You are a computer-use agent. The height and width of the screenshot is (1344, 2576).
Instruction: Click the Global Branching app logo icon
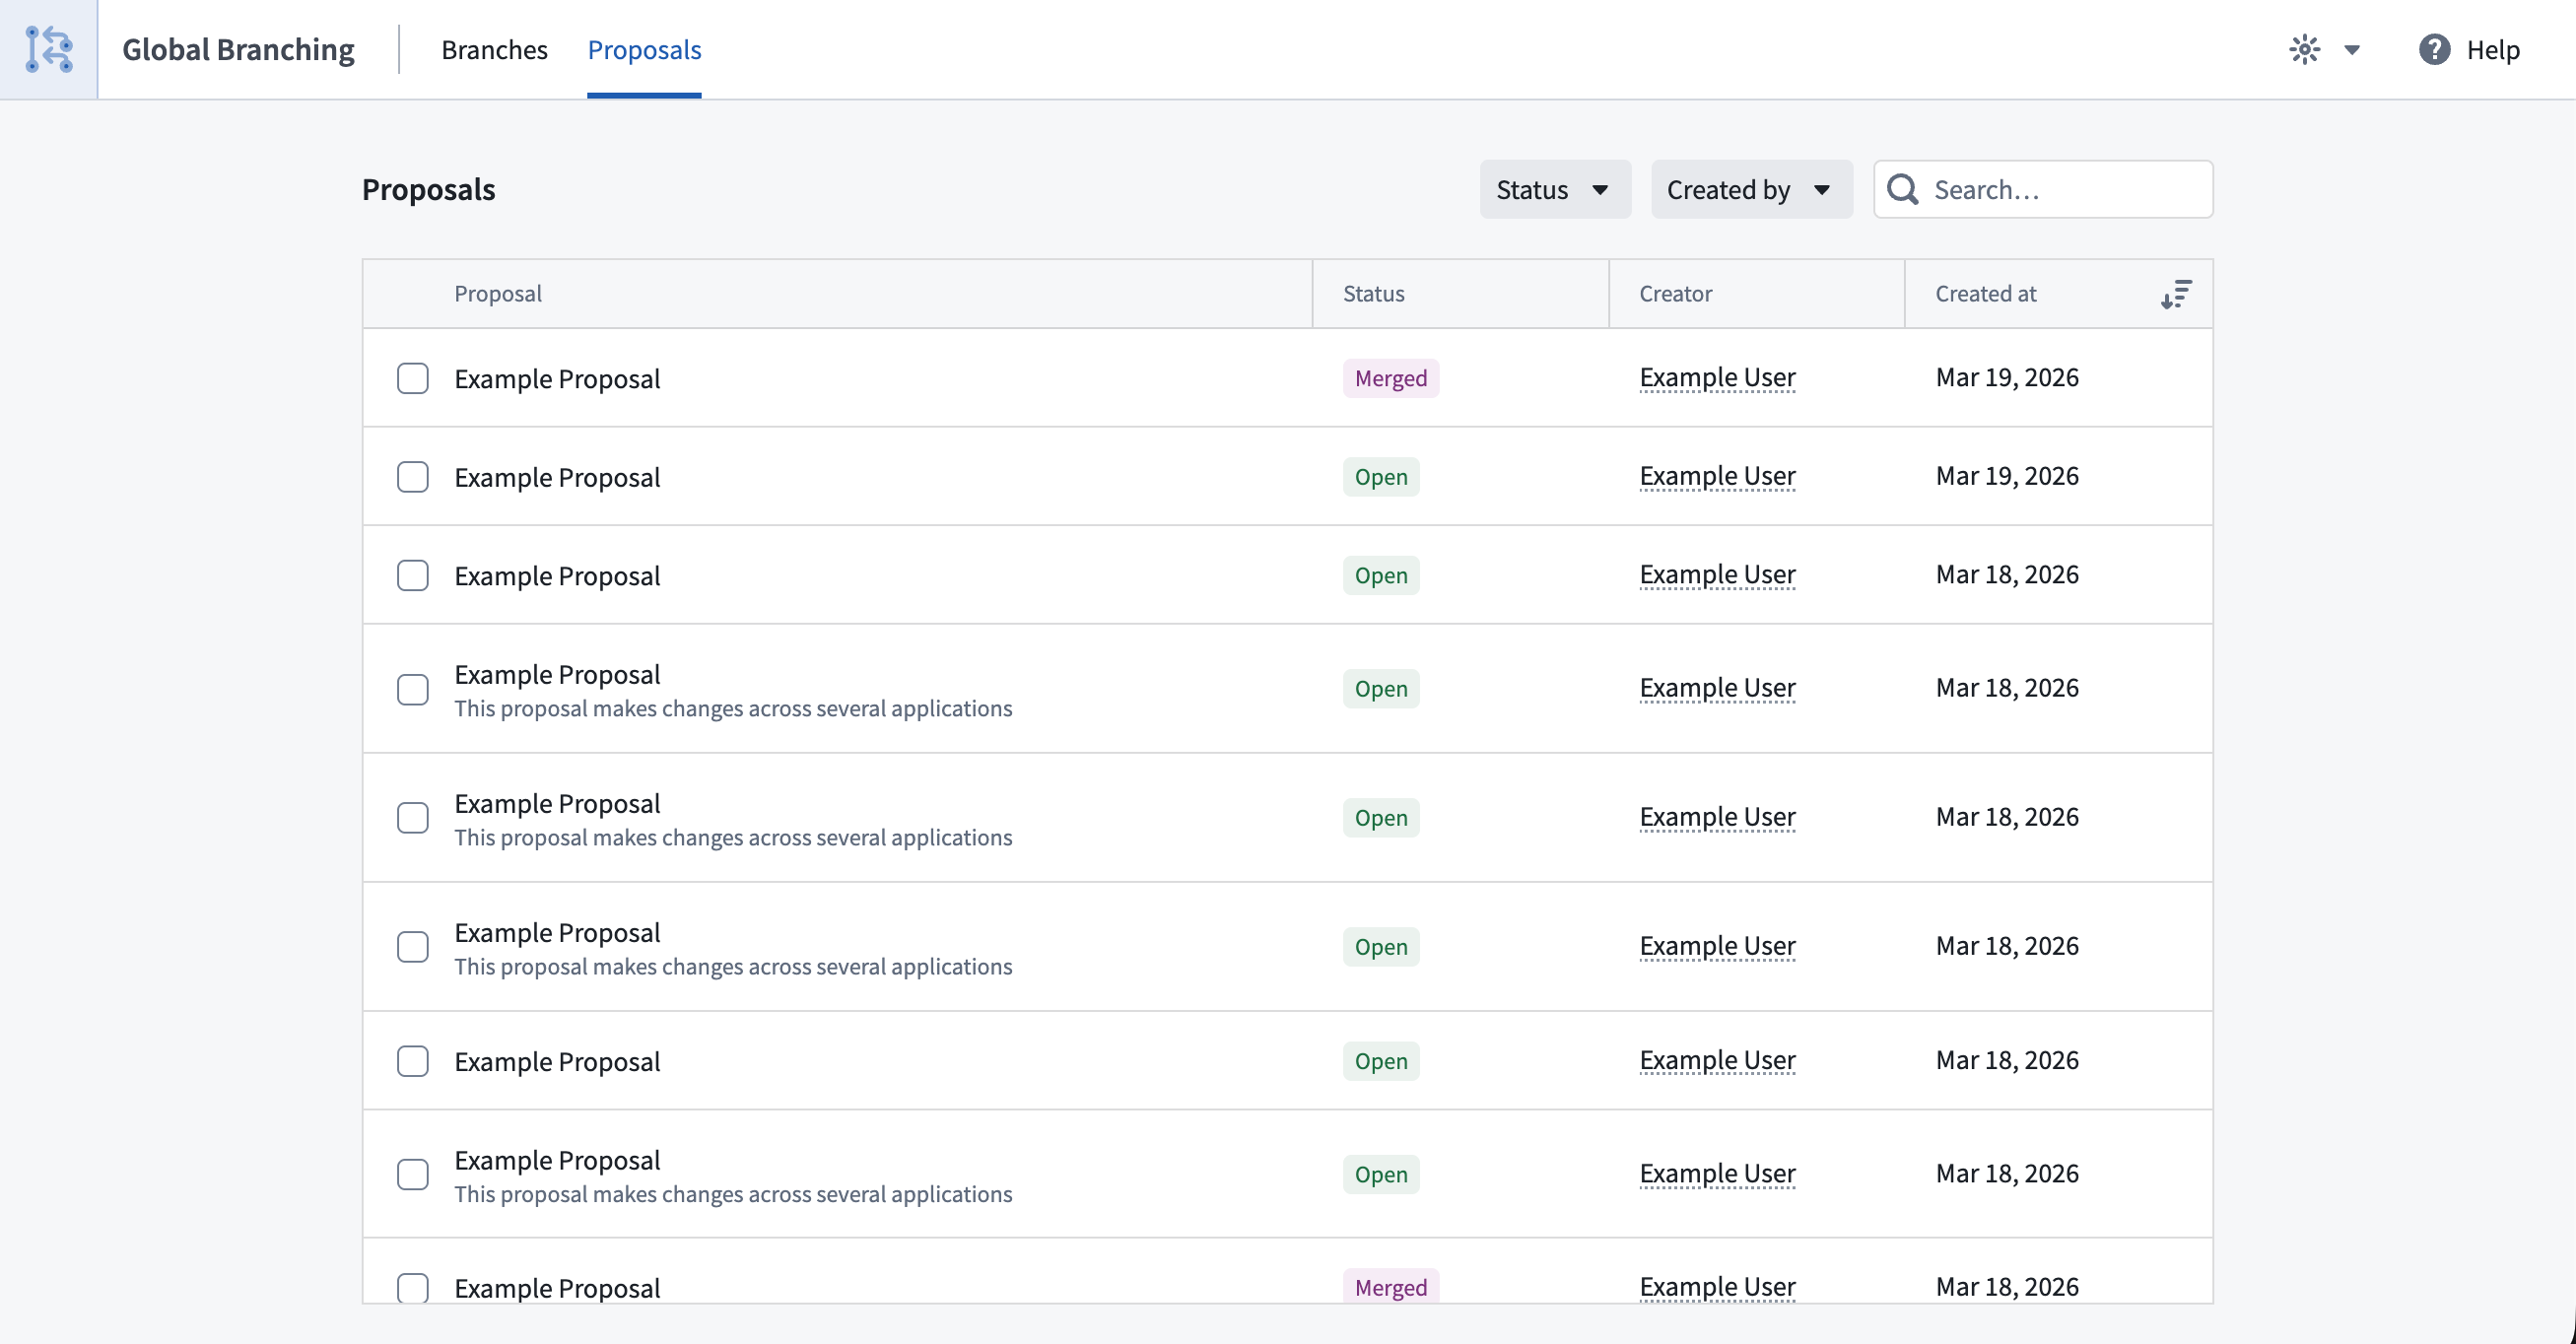click(x=47, y=48)
